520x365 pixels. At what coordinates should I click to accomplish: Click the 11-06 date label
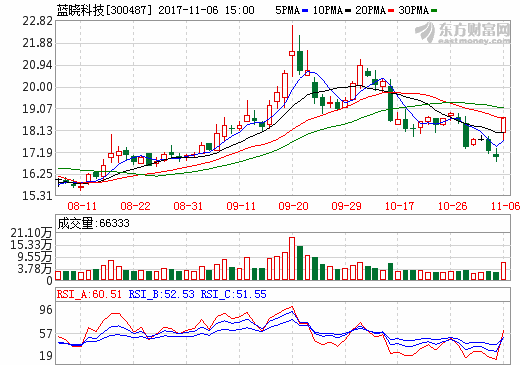(x=505, y=206)
